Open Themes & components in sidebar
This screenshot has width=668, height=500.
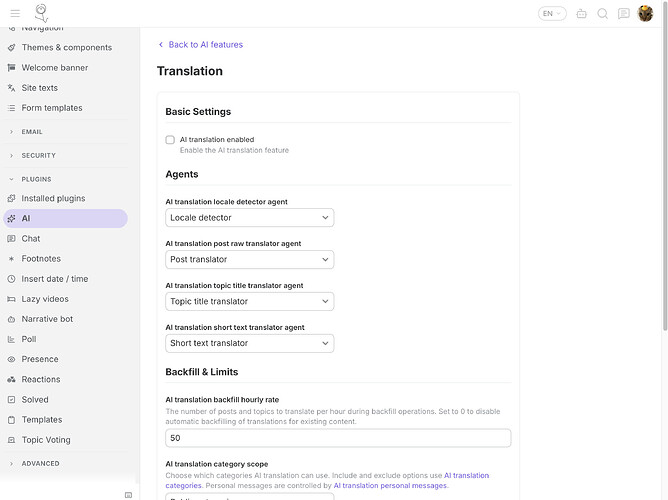tap(67, 48)
